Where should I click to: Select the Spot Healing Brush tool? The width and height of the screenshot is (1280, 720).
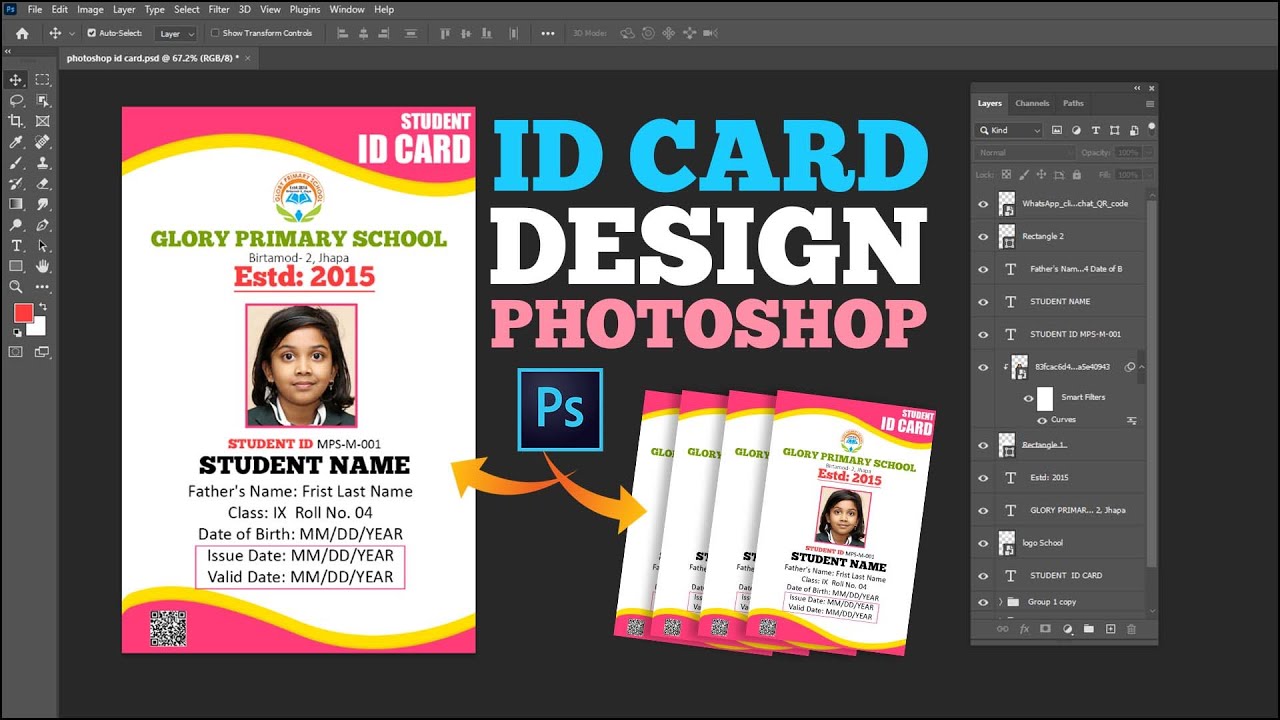click(43, 142)
